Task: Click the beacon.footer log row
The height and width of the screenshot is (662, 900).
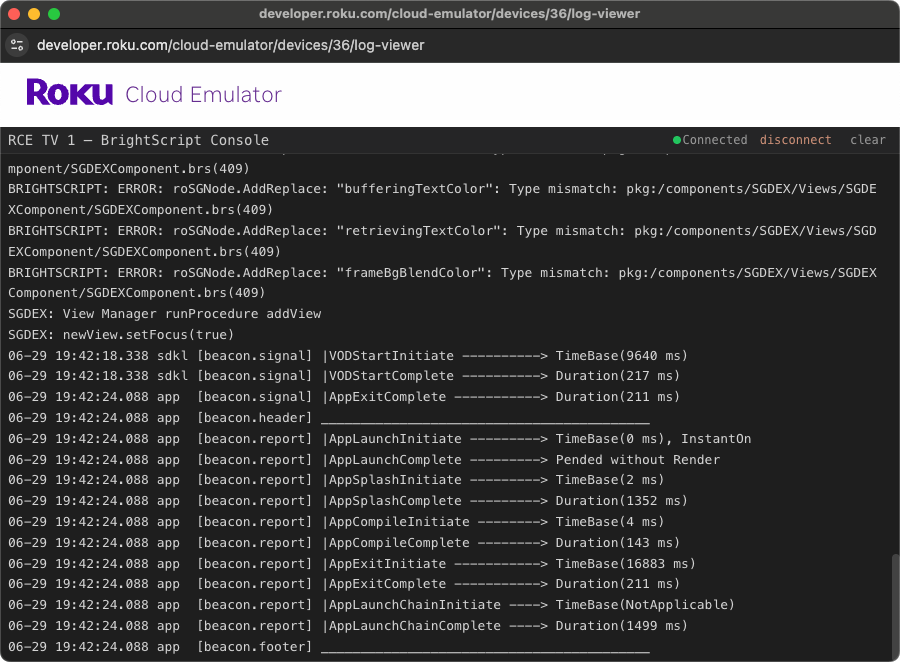Action: coord(328,647)
